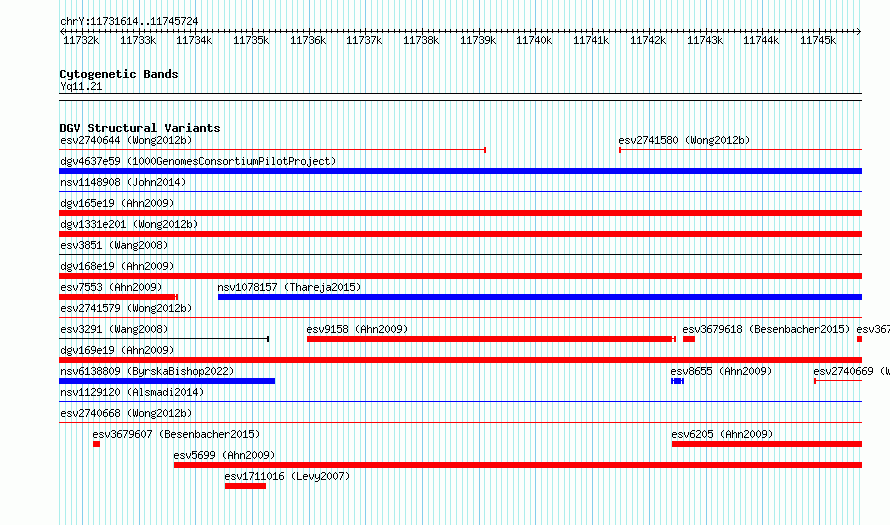This screenshot has height=525, width=890.
Task: Click the 11737k ruler position
Action: (x=364, y=40)
